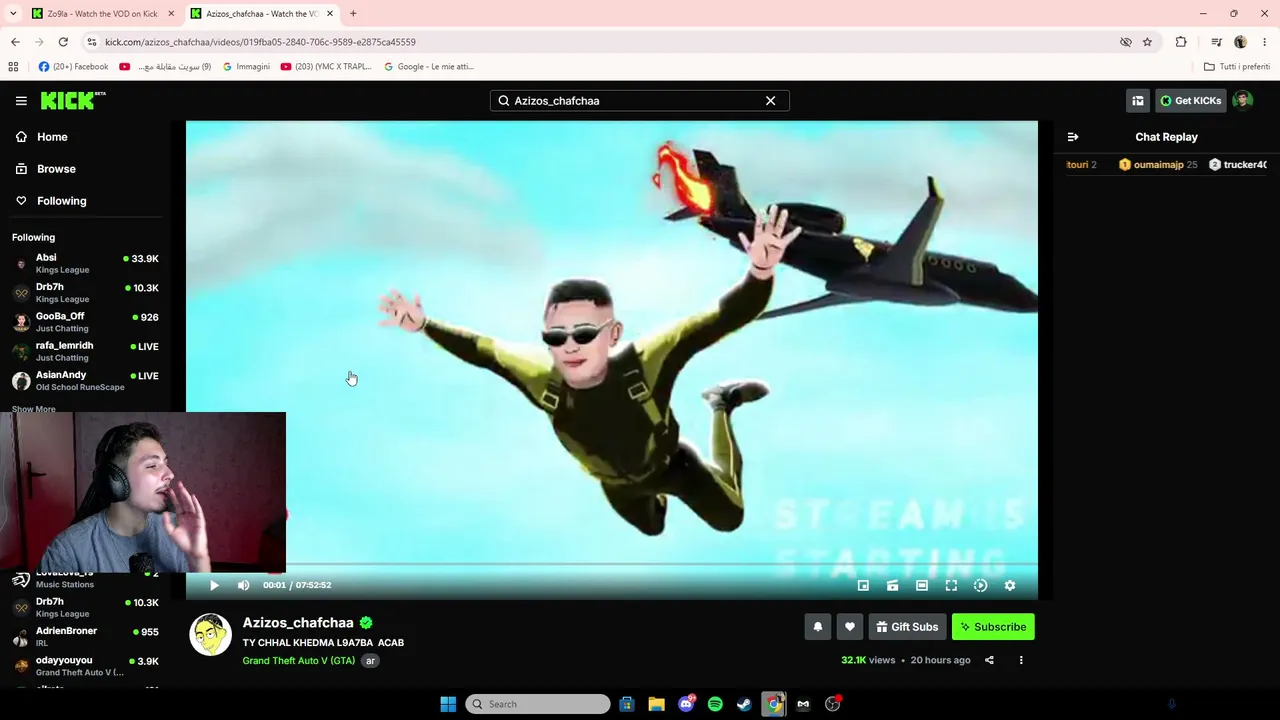The image size is (1280, 720).
Task: Toggle the channel notification bell
Action: tap(817, 627)
